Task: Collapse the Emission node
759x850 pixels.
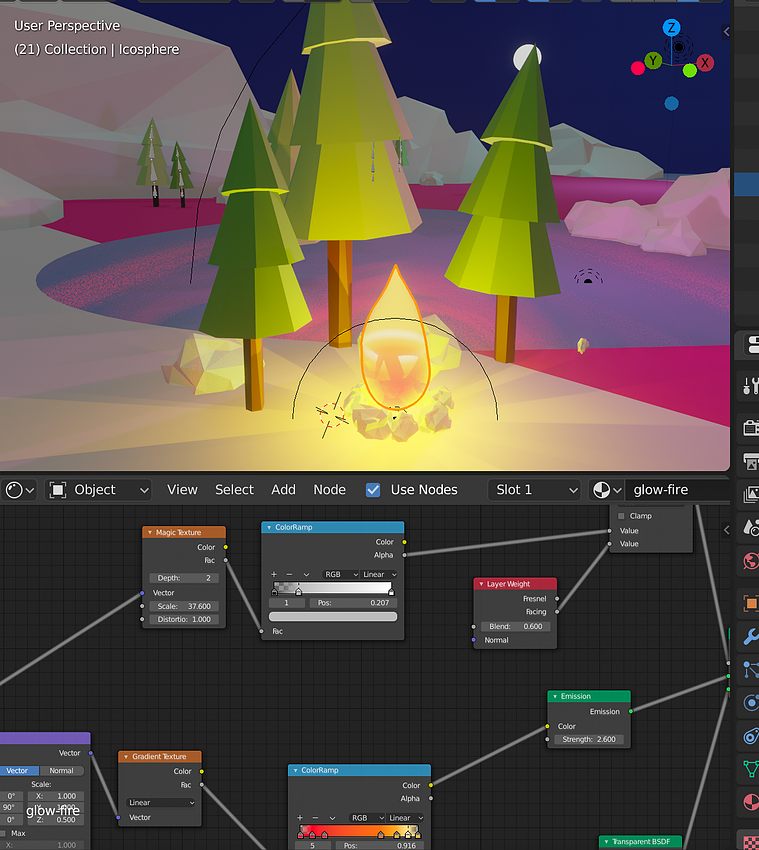Action: tap(555, 696)
